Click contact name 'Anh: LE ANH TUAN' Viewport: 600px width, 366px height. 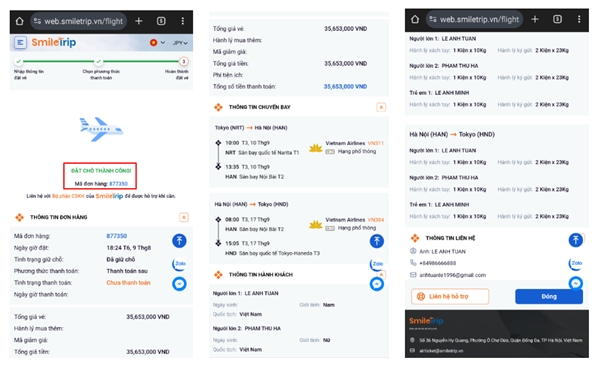[442, 252]
